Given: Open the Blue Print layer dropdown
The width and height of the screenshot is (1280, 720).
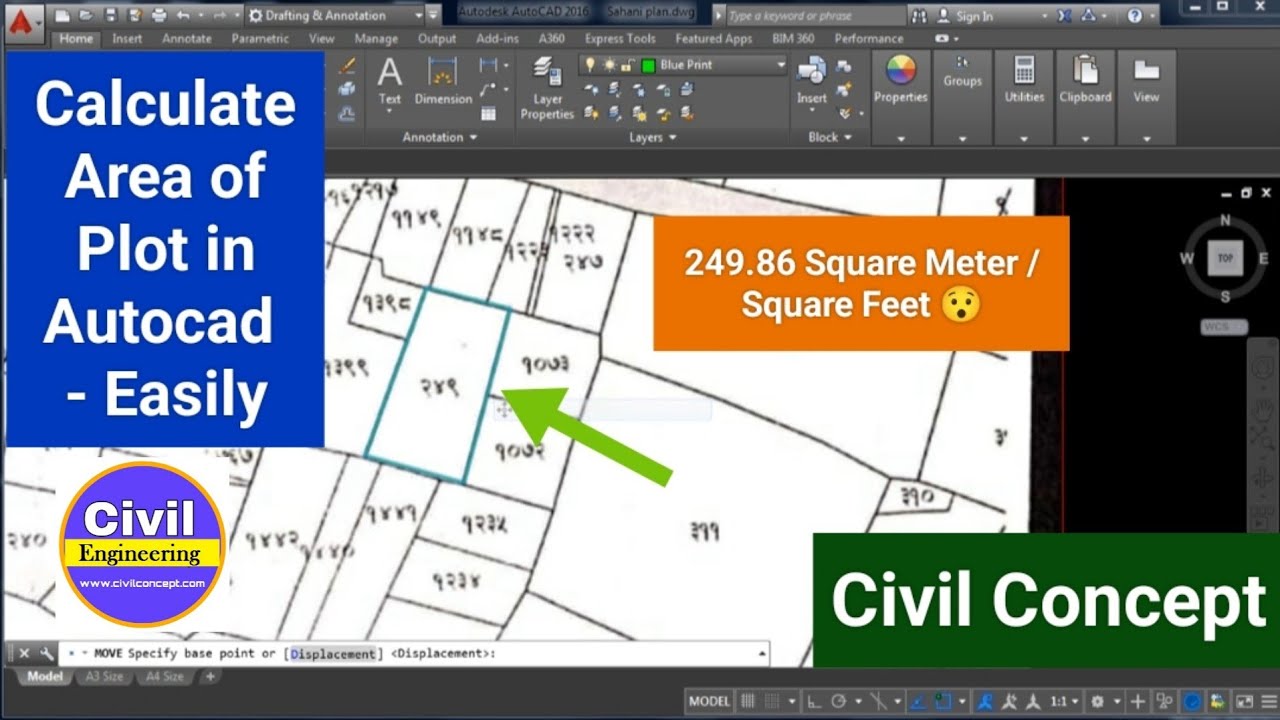Looking at the screenshot, I should click(684, 65).
